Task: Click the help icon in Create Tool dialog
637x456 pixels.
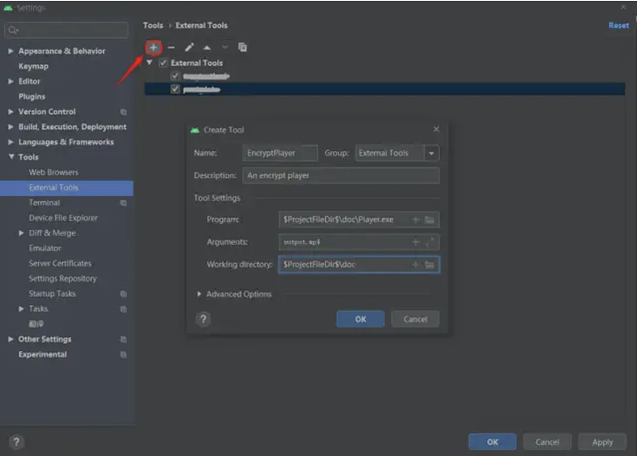Action: pos(203,319)
